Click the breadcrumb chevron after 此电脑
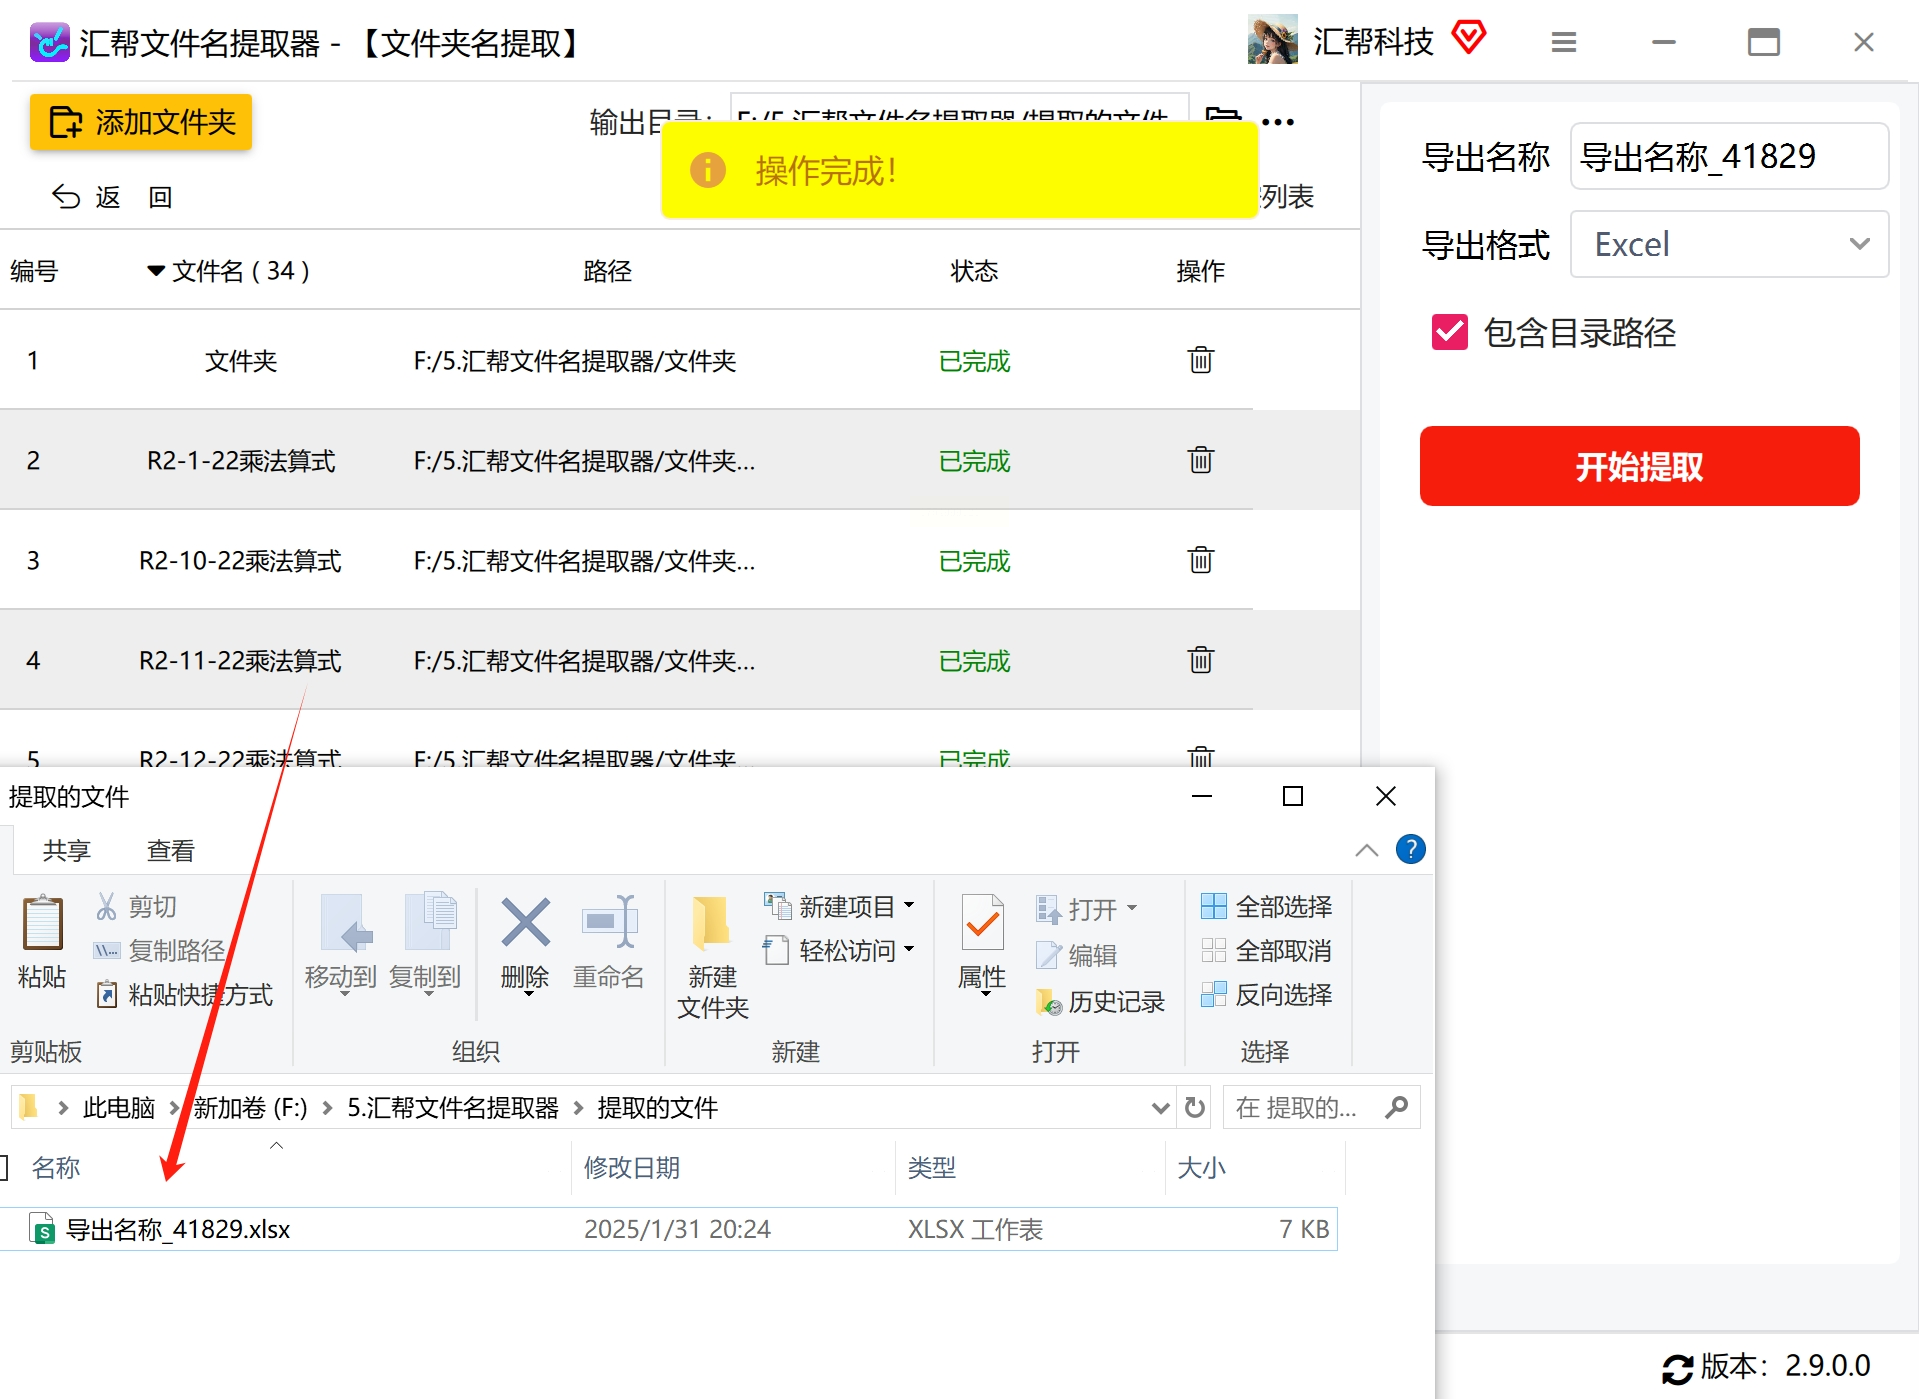The width and height of the screenshot is (1919, 1399). tap(174, 1108)
